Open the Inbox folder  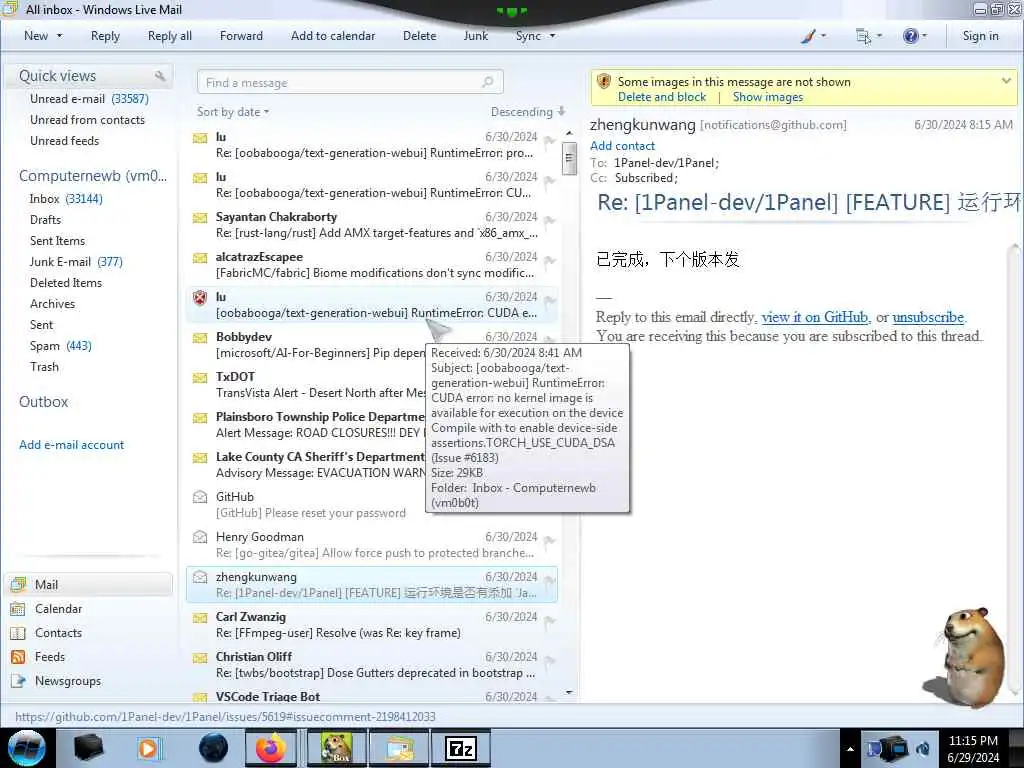click(66, 199)
